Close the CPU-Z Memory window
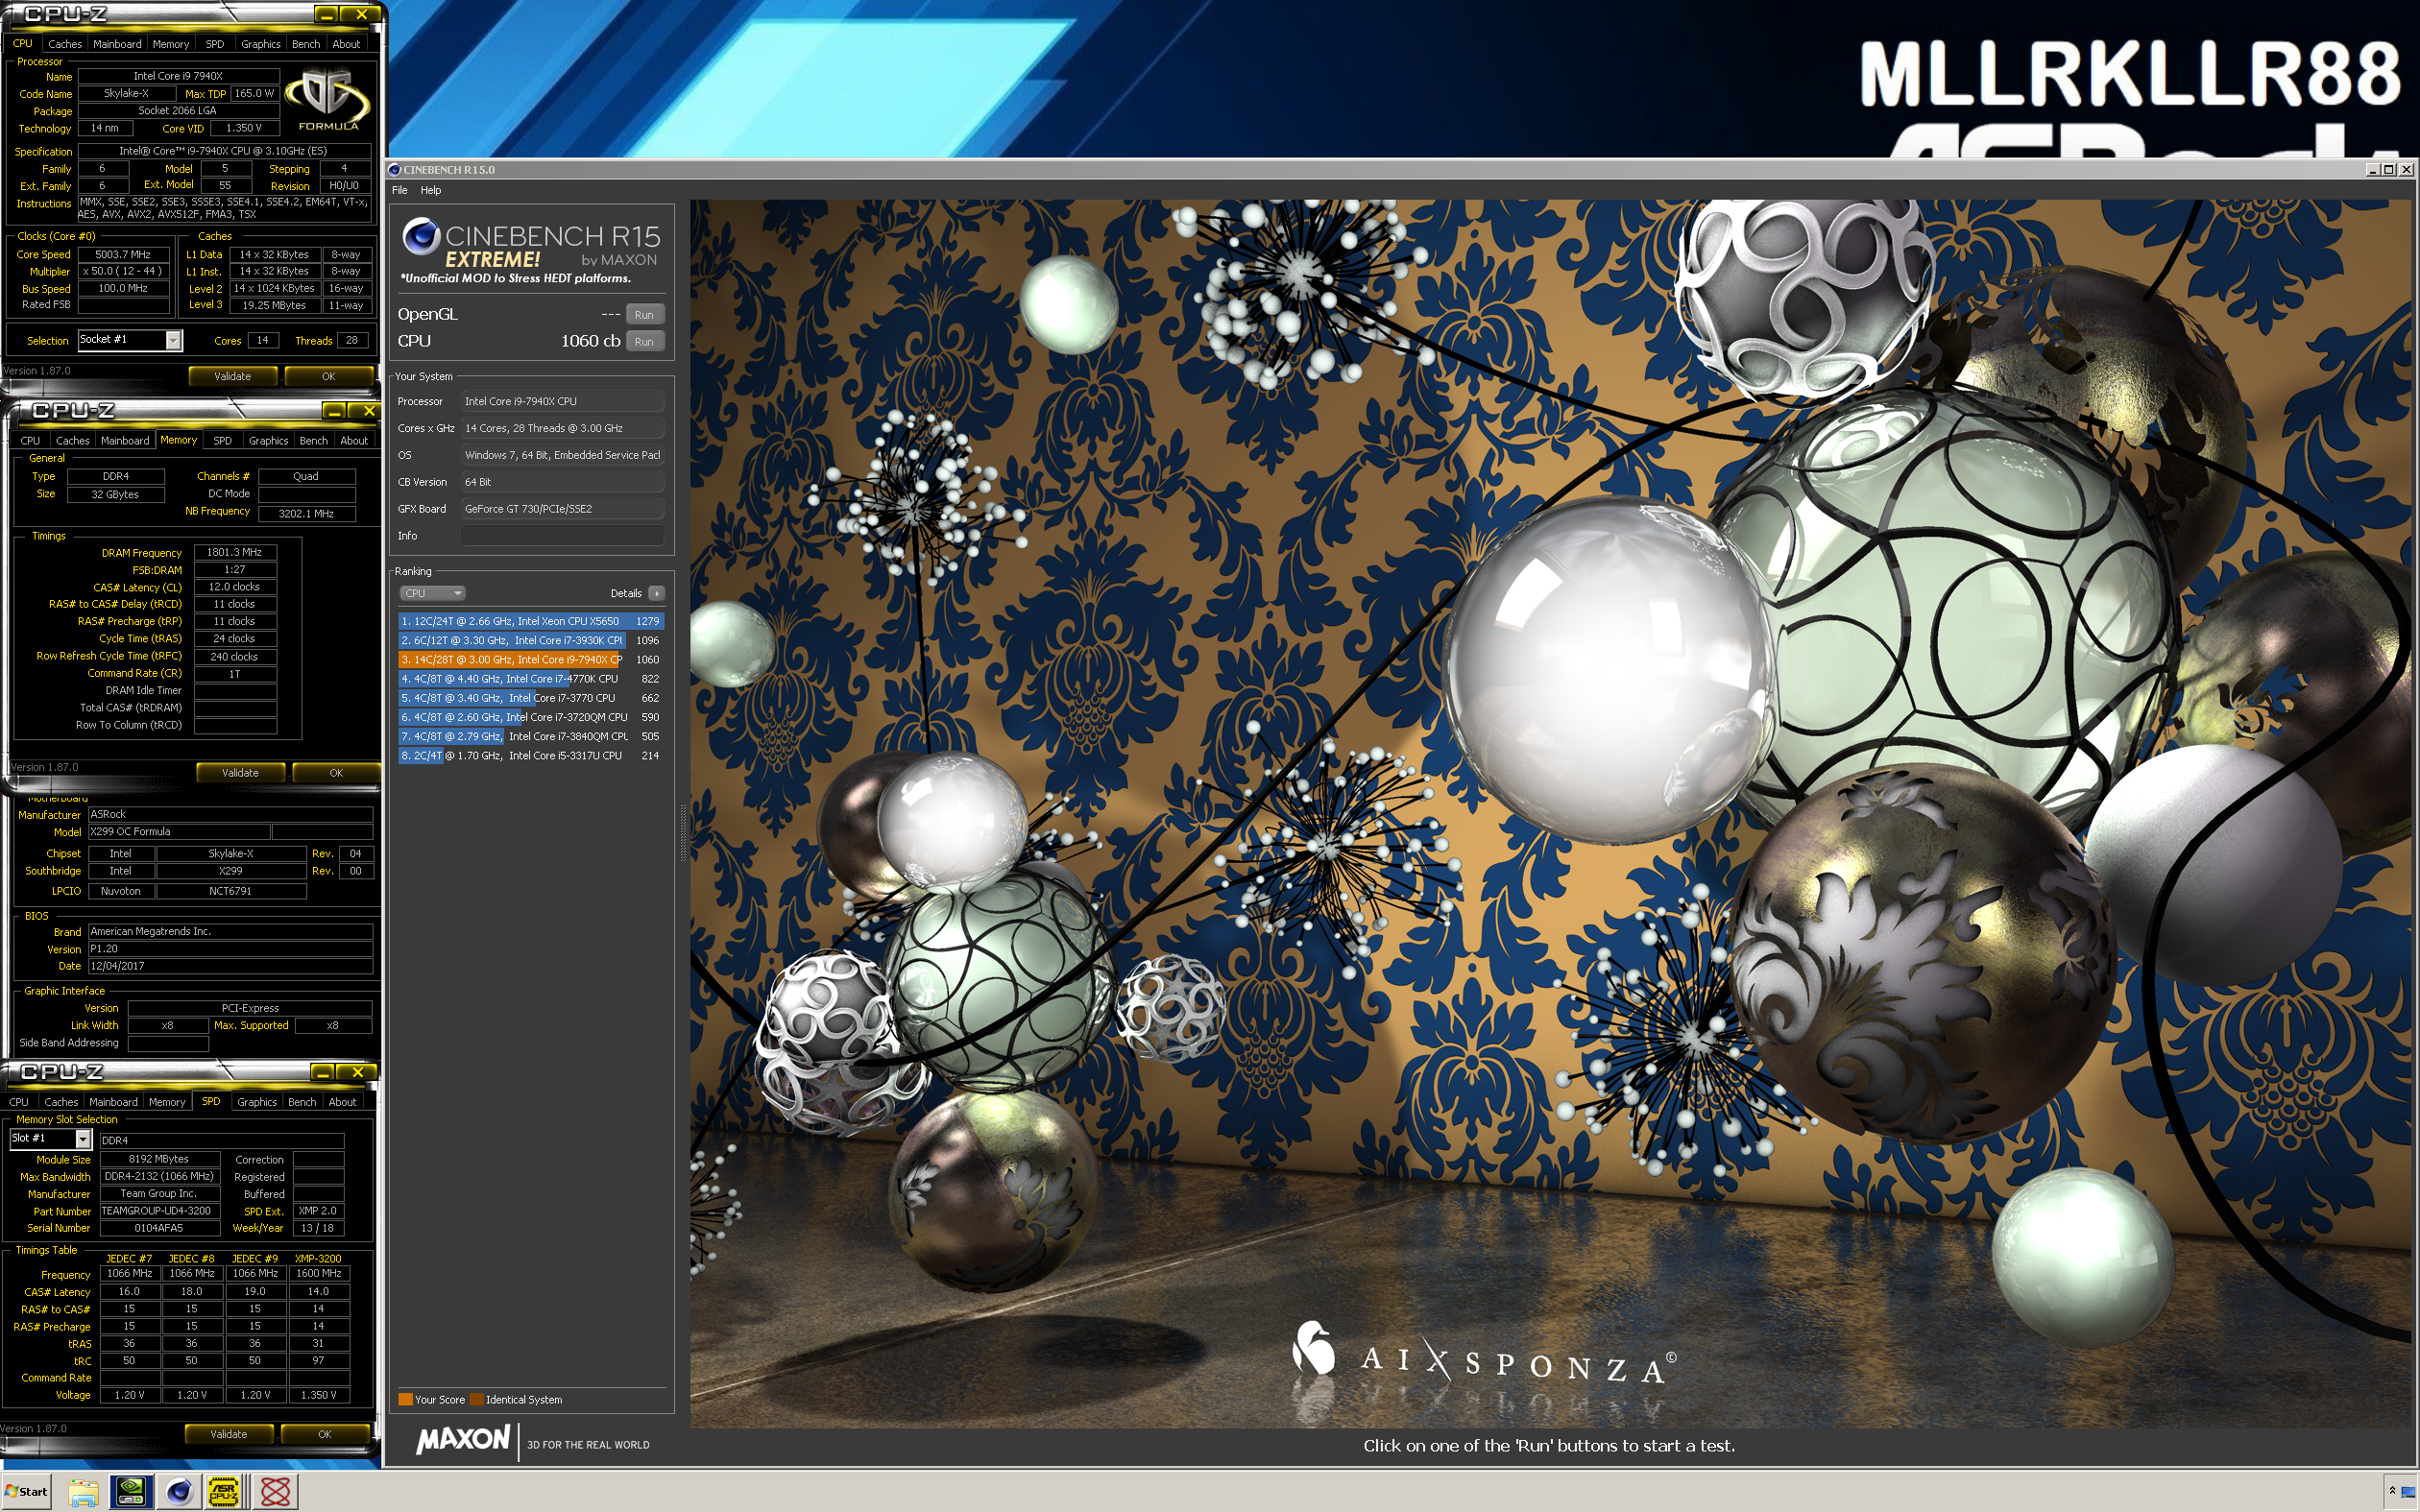 point(368,411)
